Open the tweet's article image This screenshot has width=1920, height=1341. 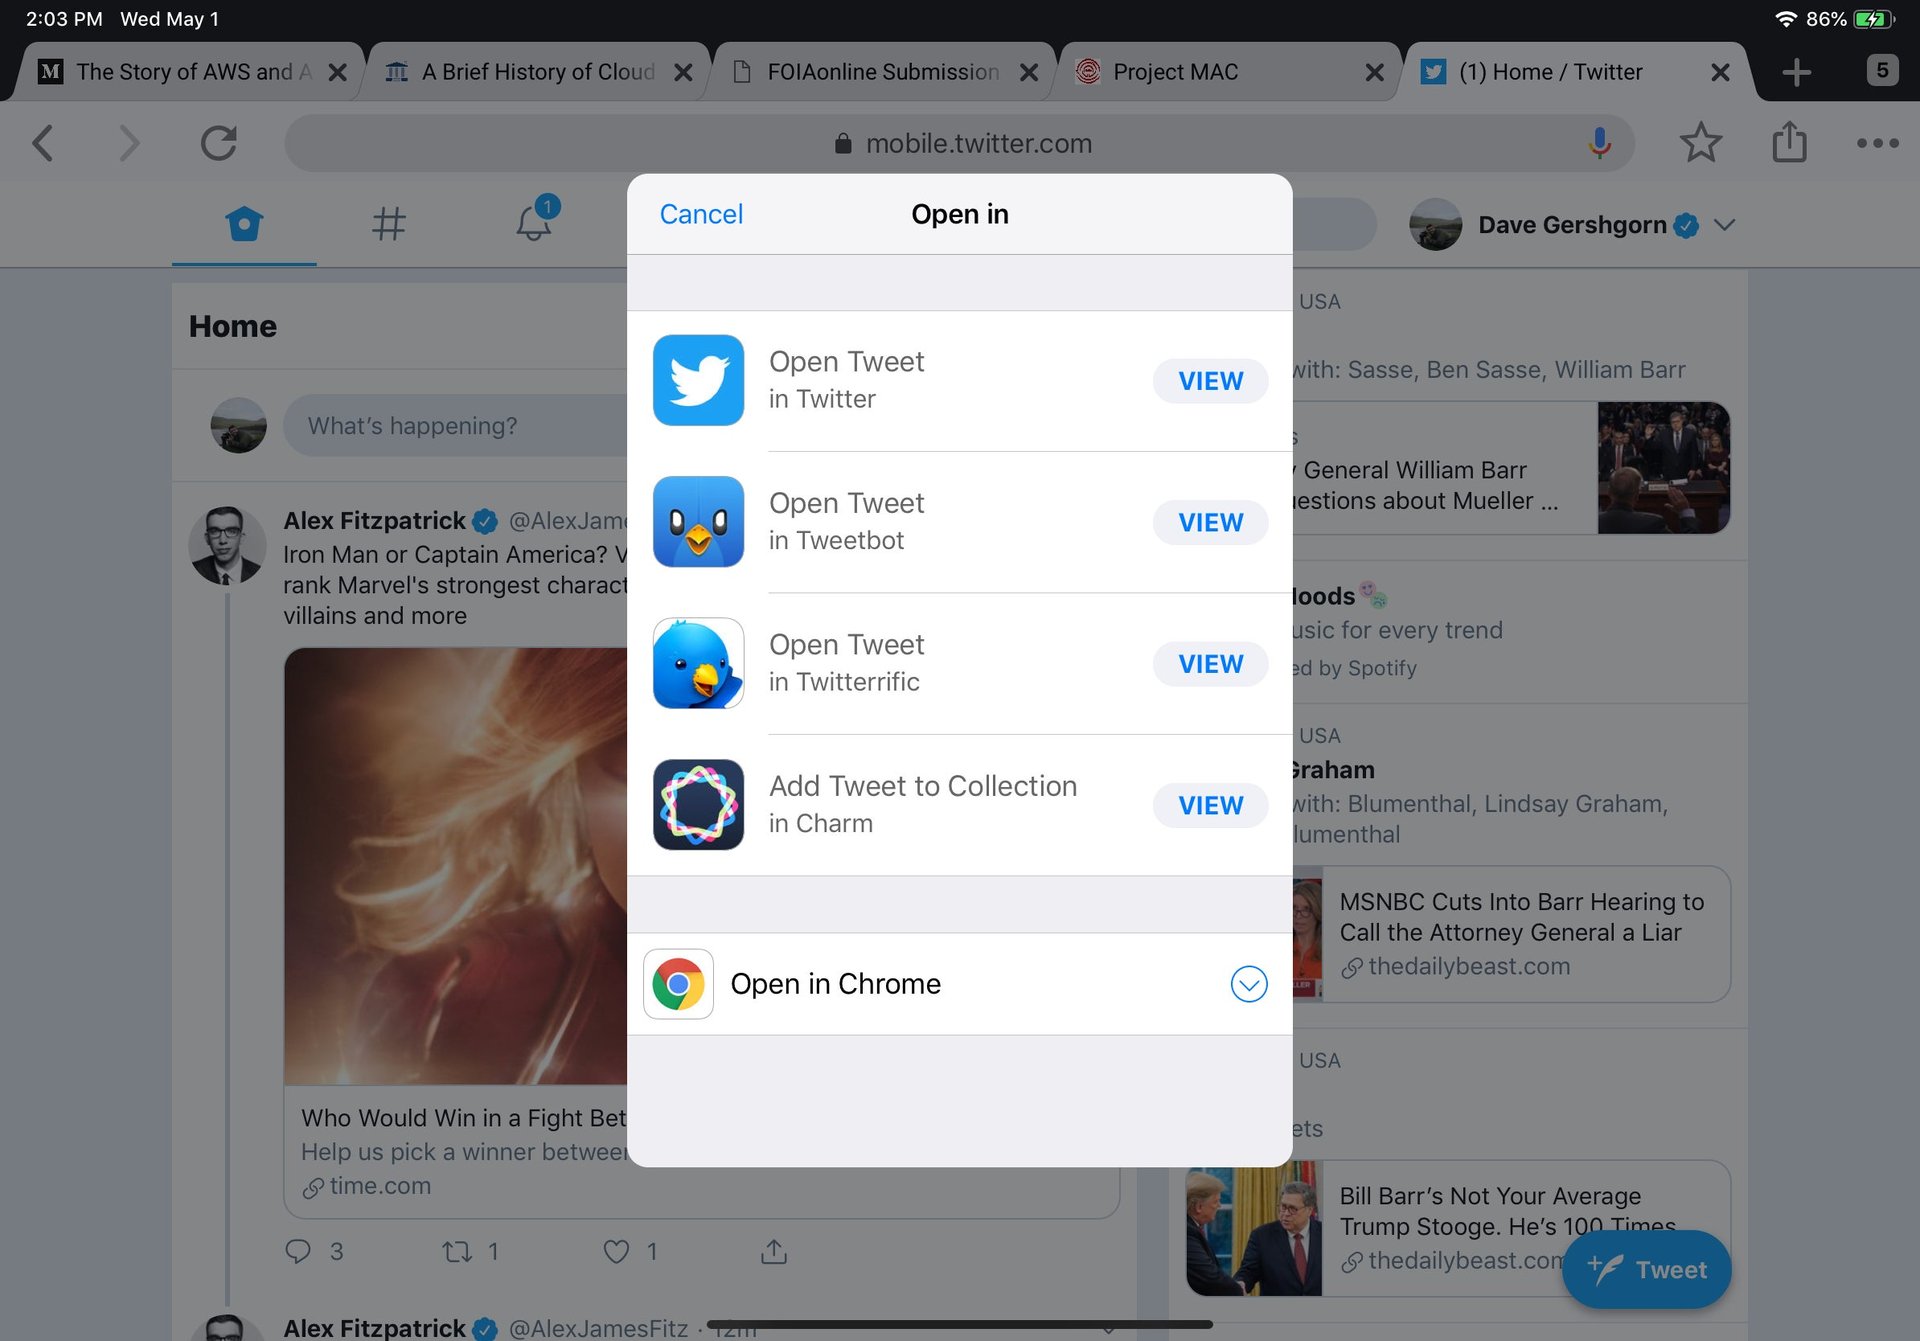(455, 866)
